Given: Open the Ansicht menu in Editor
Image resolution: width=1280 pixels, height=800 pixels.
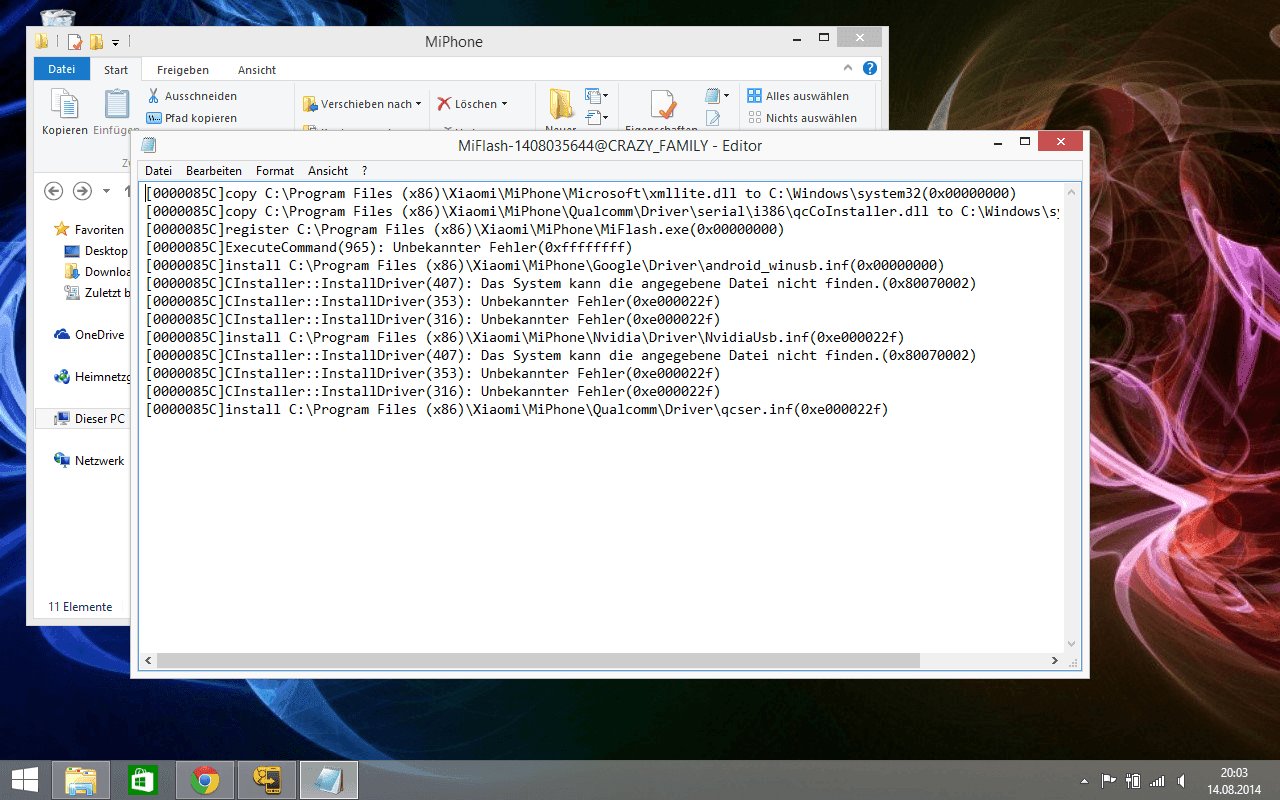Looking at the screenshot, I should (328, 171).
